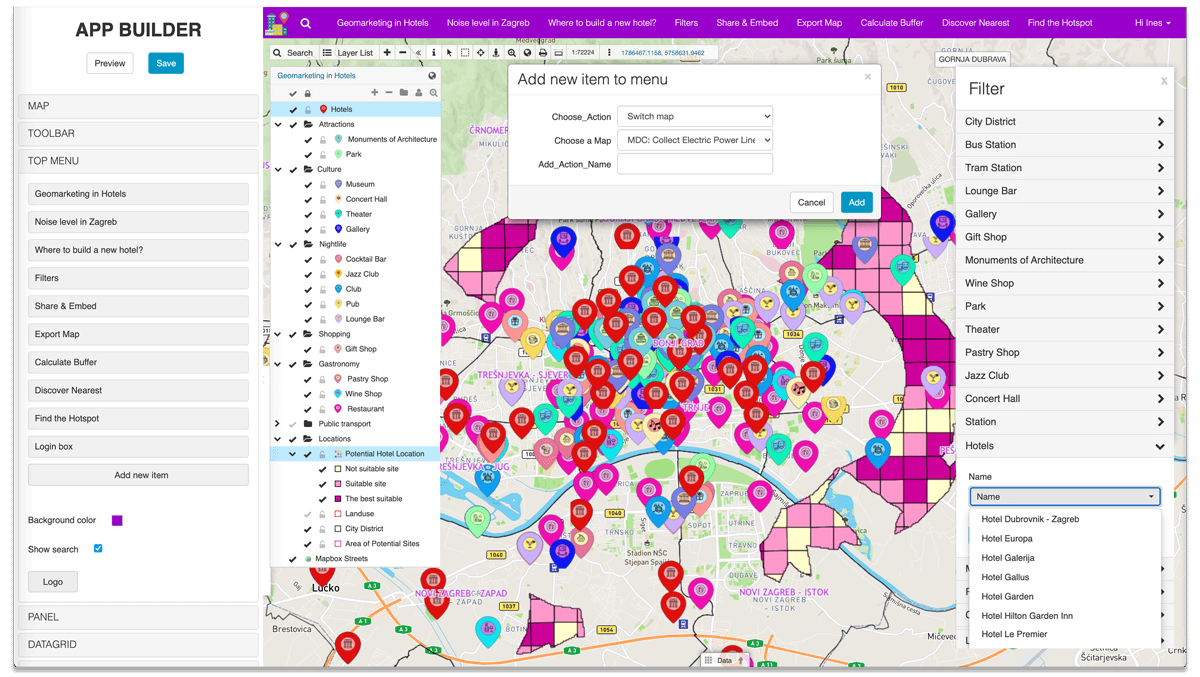
Task: Toggle visibility checkmark of Museum layer
Action: (x=308, y=184)
